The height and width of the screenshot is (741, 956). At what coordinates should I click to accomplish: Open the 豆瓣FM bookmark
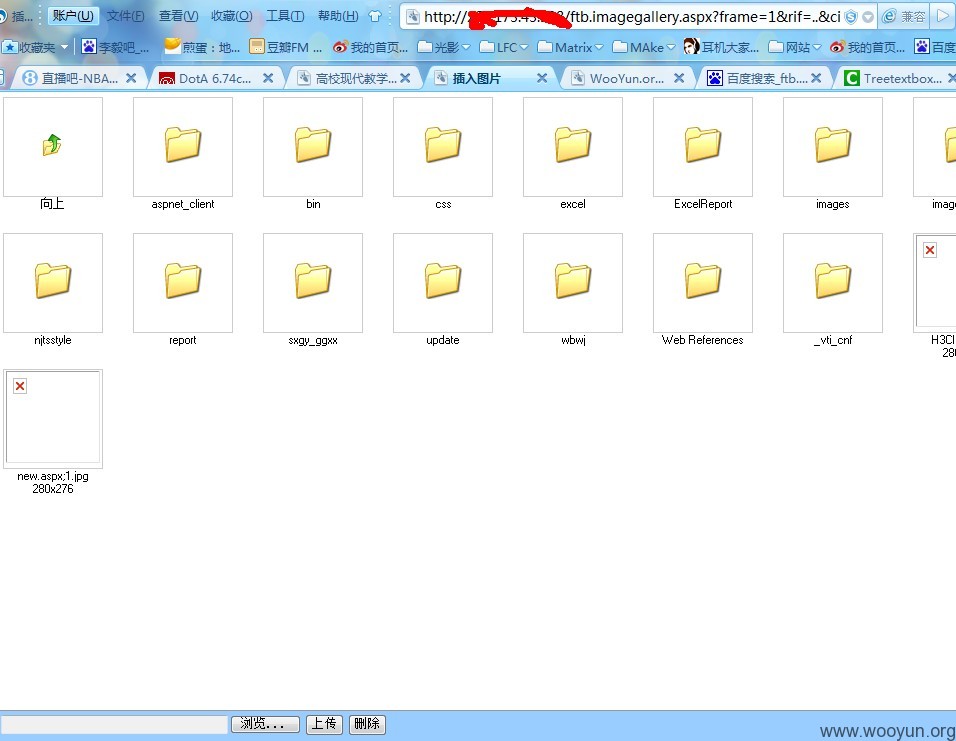(286, 47)
